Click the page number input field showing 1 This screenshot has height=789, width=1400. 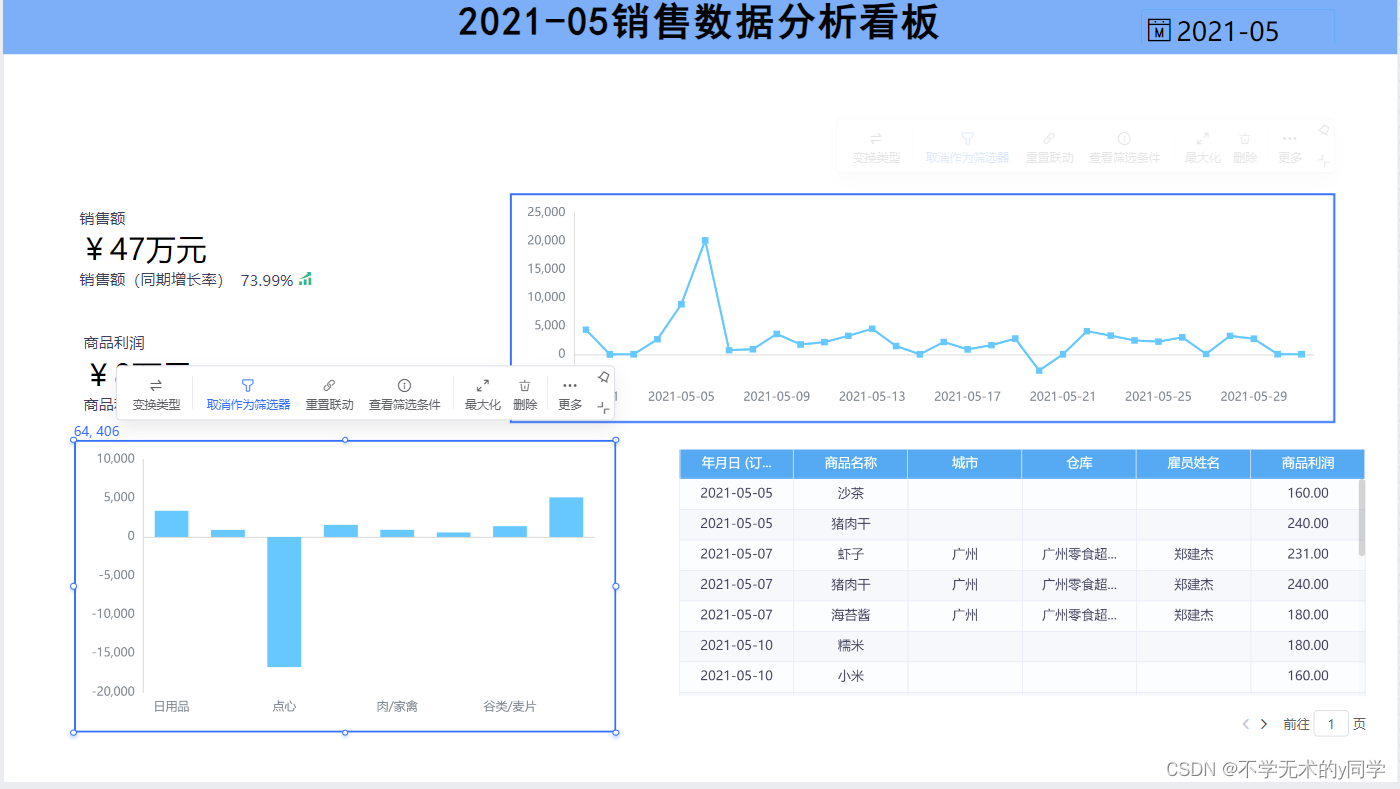(x=1331, y=723)
